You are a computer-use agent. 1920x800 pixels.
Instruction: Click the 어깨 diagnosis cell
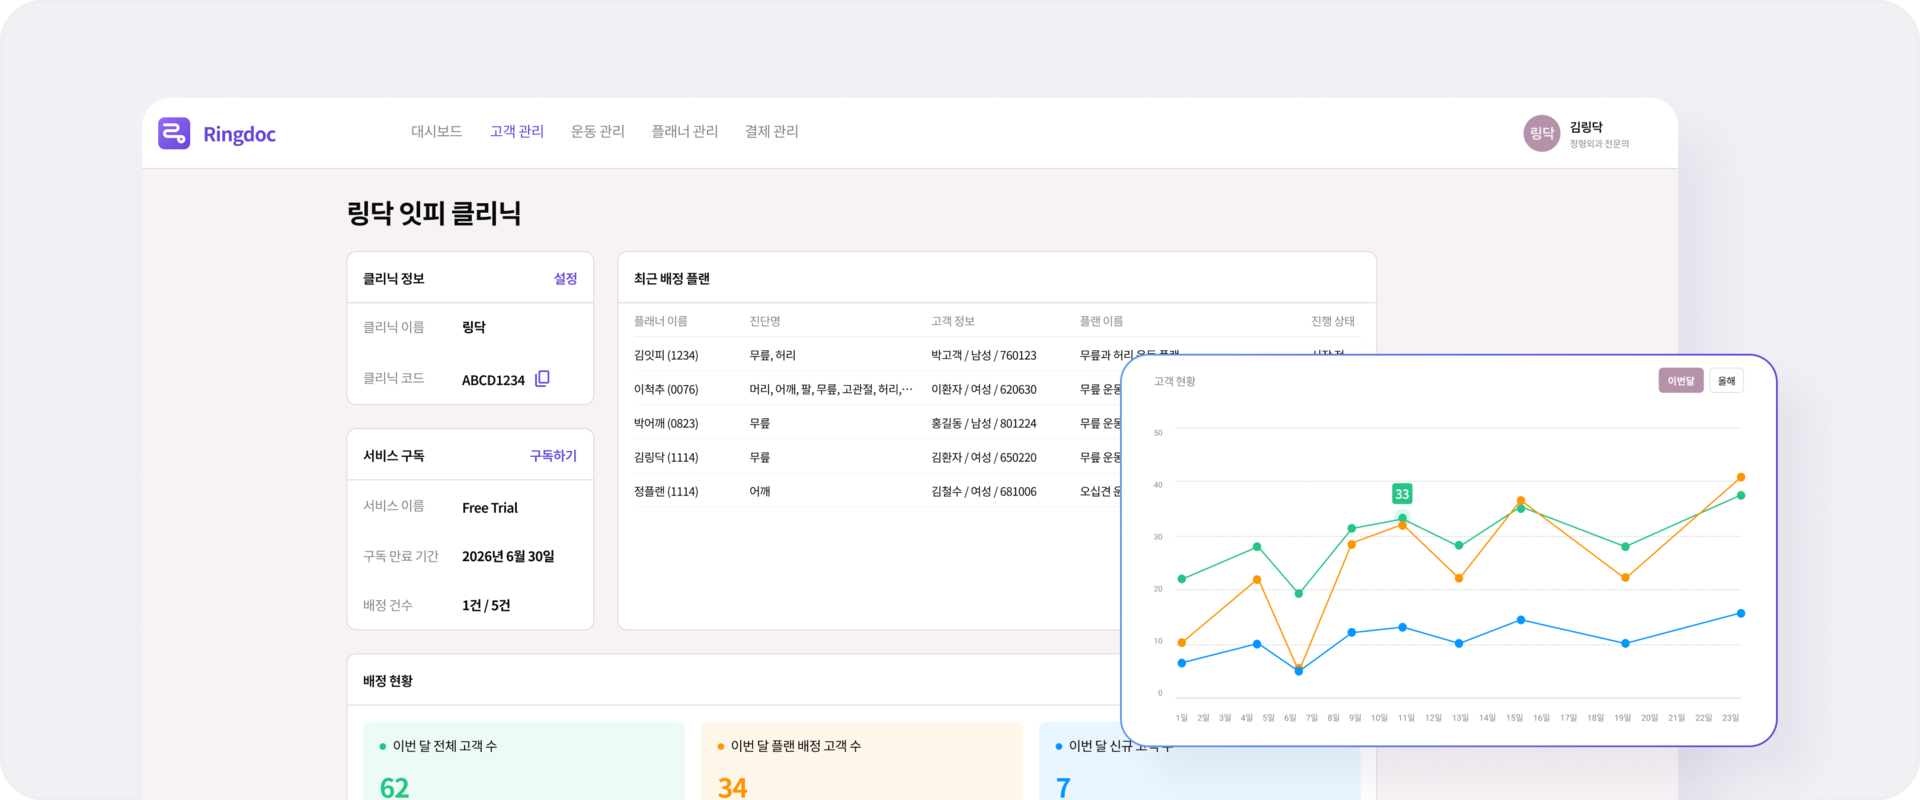point(760,492)
